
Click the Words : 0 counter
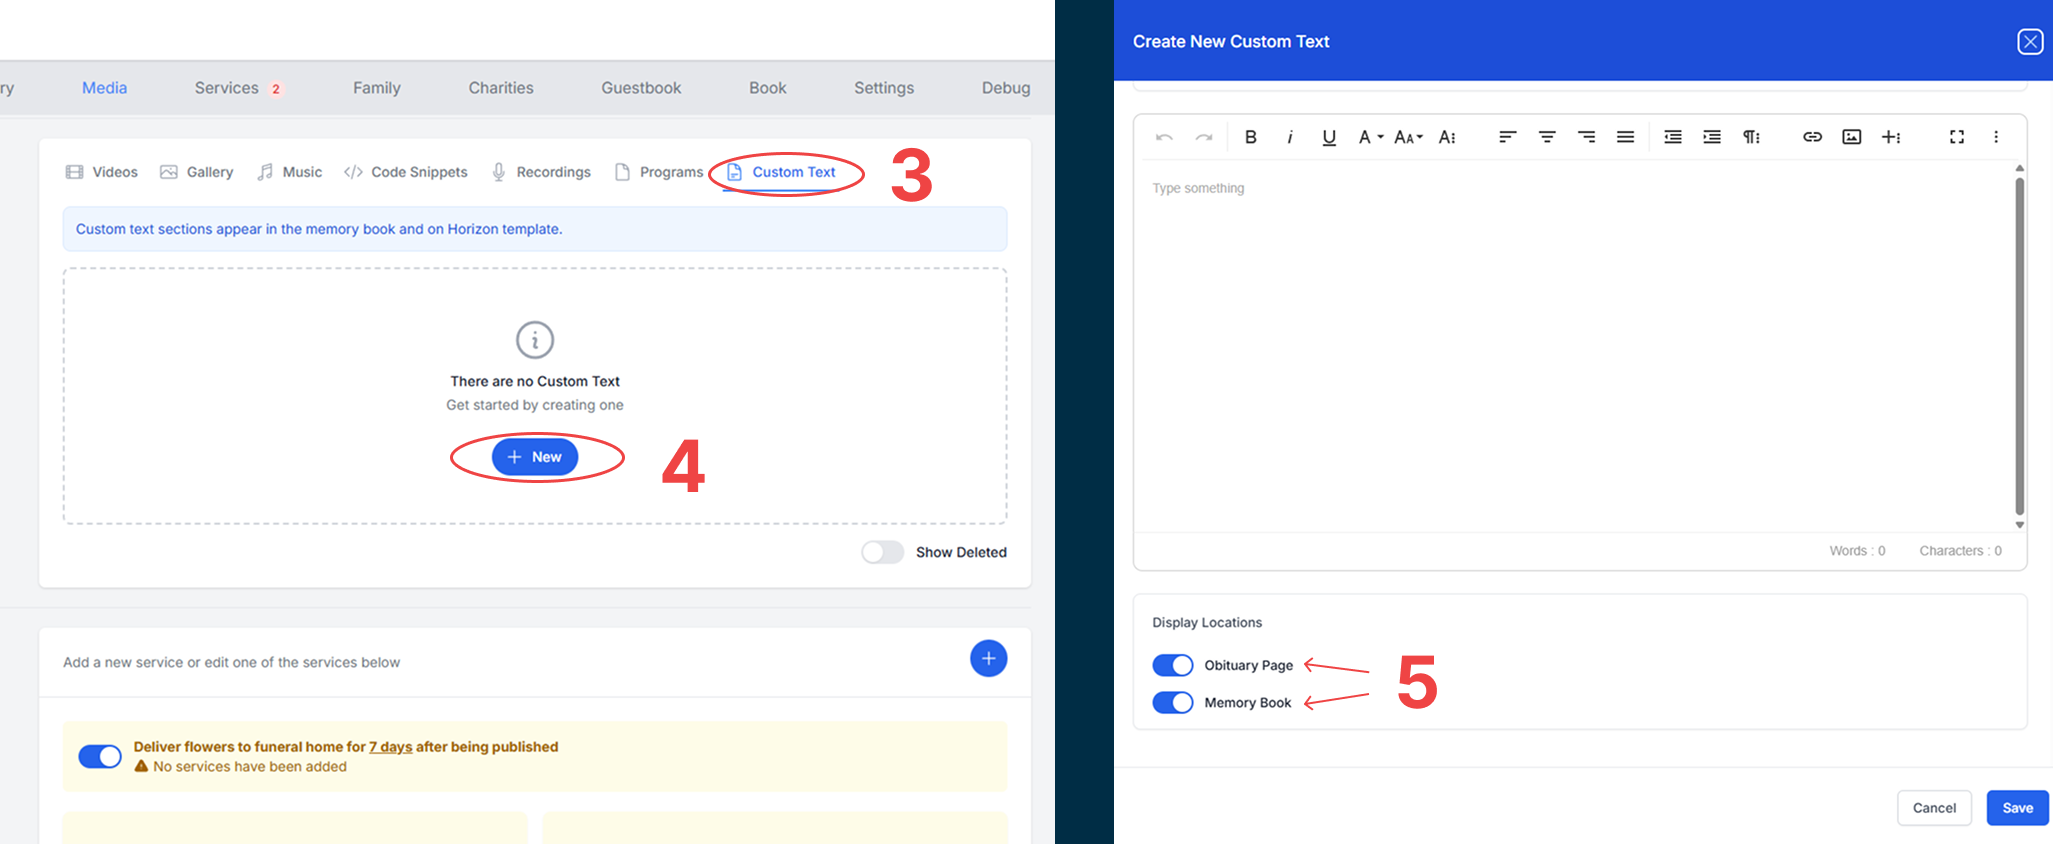coord(1857,551)
